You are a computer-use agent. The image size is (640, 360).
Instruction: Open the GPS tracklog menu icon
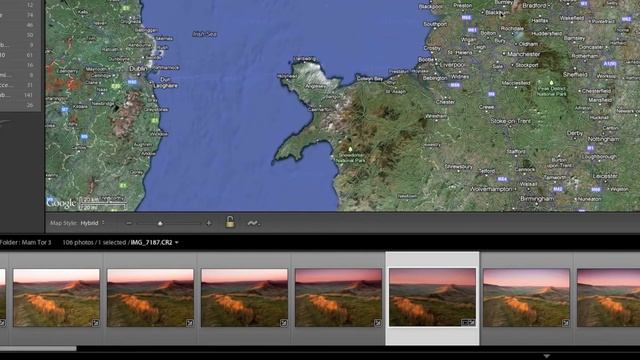(x=253, y=223)
